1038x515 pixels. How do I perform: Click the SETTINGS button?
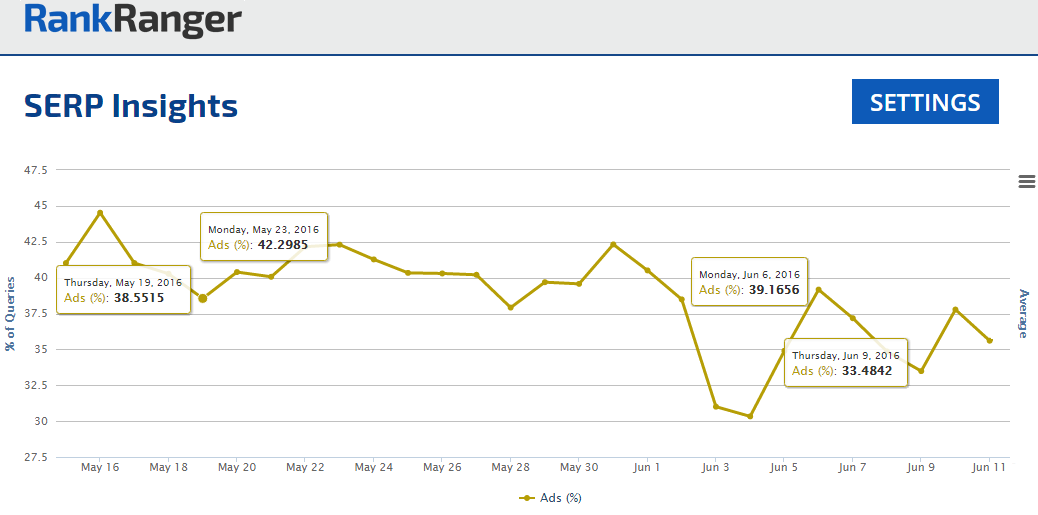click(925, 102)
